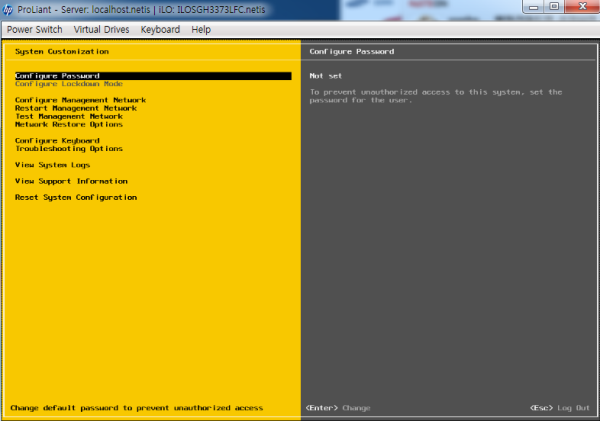Click the HP logo icon in title bar
The width and height of the screenshot is (600, 421).
pos(8,10)
